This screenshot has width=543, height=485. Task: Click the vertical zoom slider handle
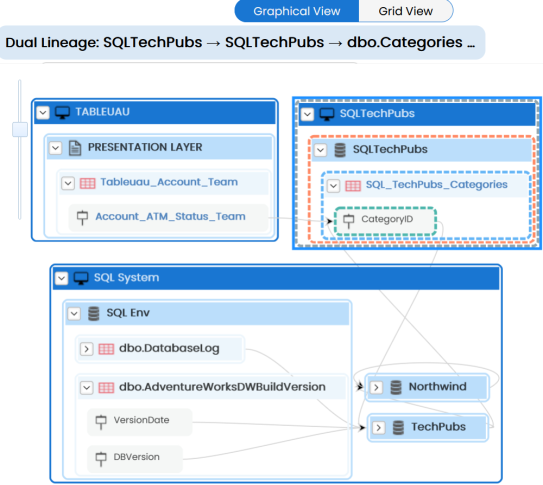coord(20,129)
